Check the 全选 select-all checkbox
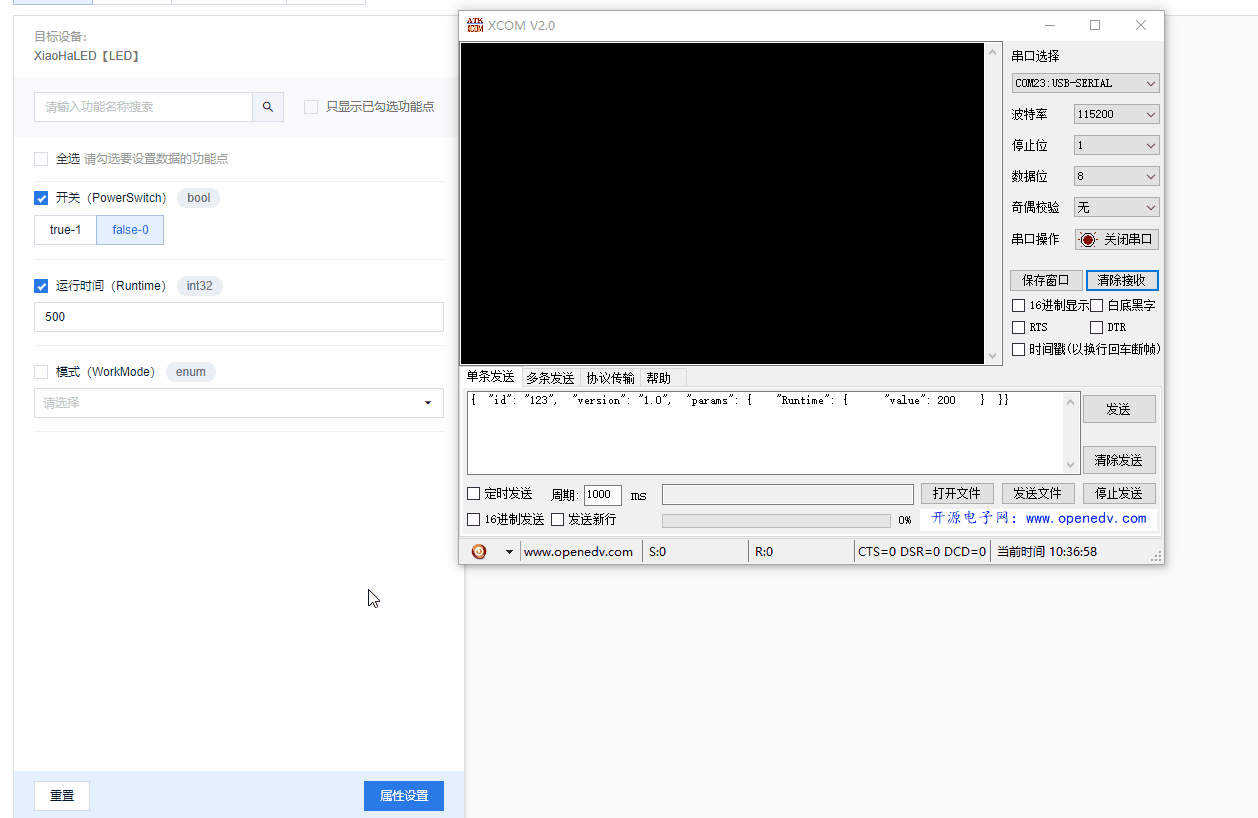 pos(41,159)
